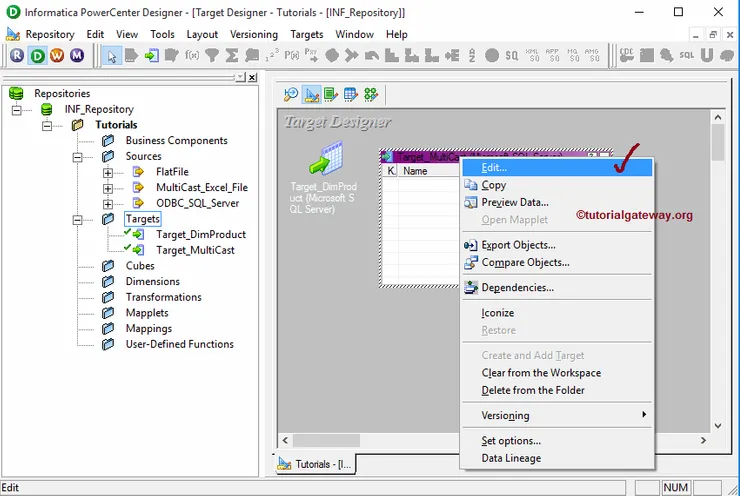Expand the ODBC_SQL_Server node
Screen dimensions: 740x496
(x=108, y=204)
